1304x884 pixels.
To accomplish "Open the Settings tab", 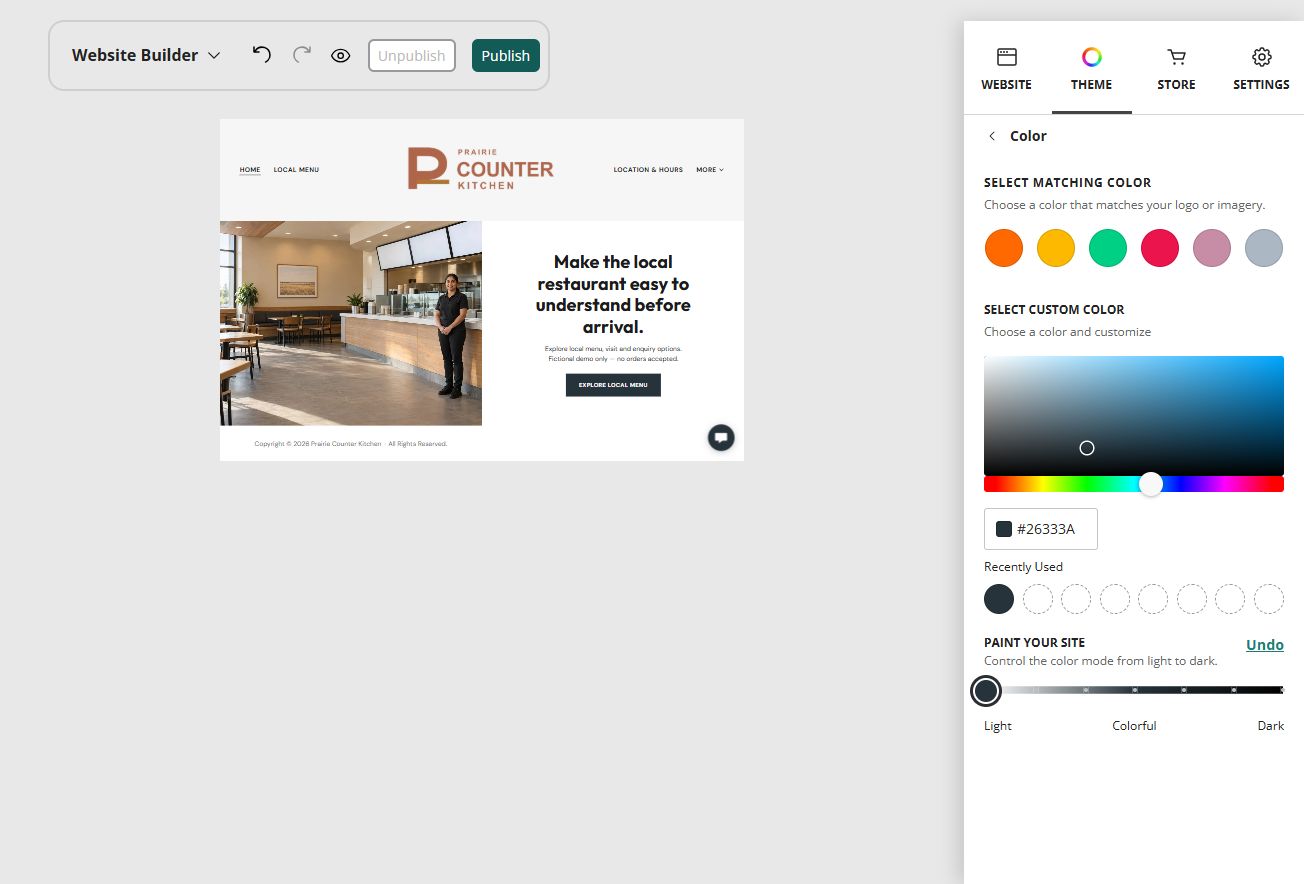I will click(x=1262, y=68).
